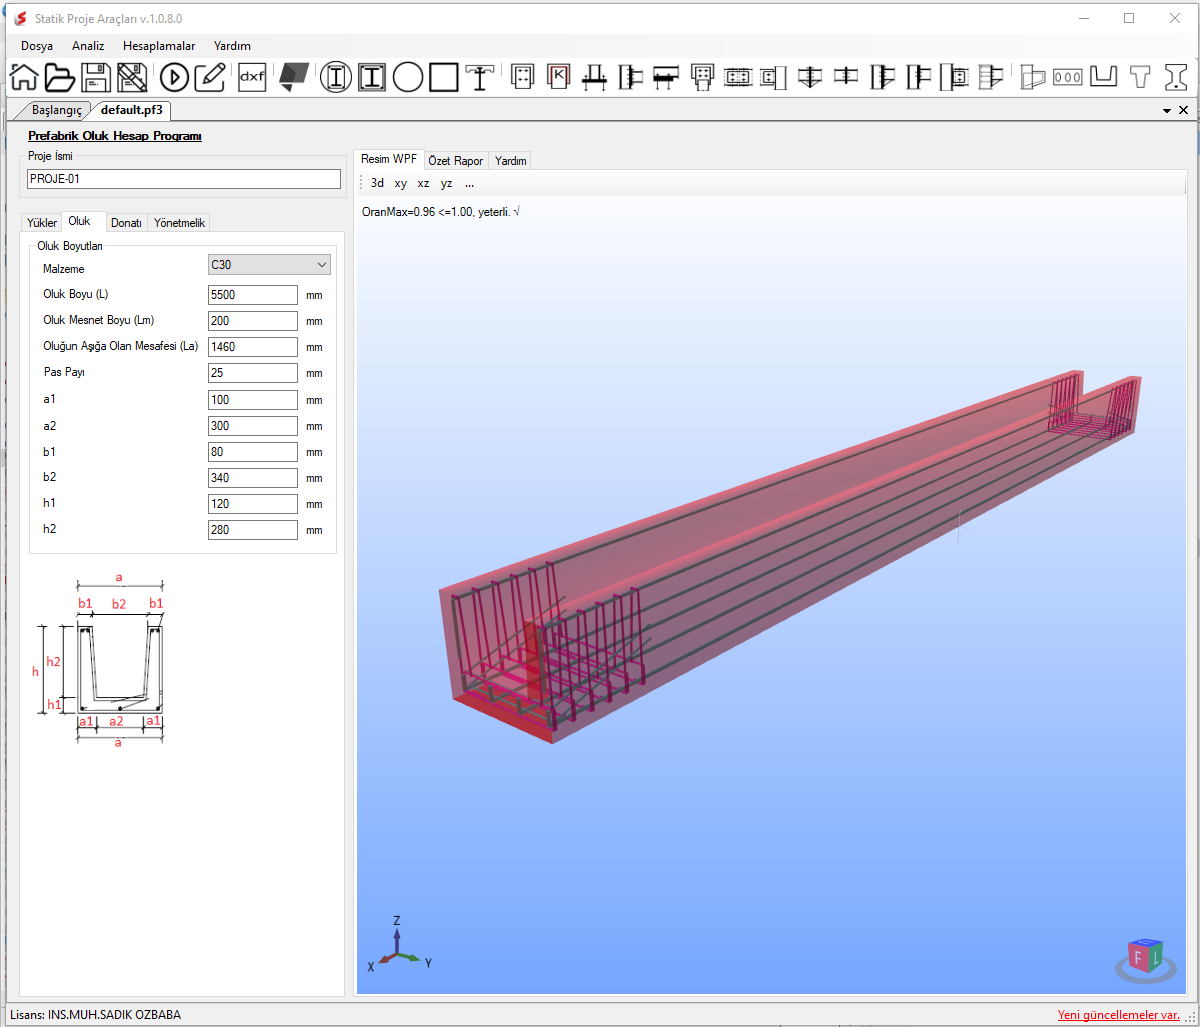Click the 'OranMax=0.96 <=1.00, yeterli' result text
Image resolution: width=1200 pixels, height=1027 pixels.
point(441,212)
